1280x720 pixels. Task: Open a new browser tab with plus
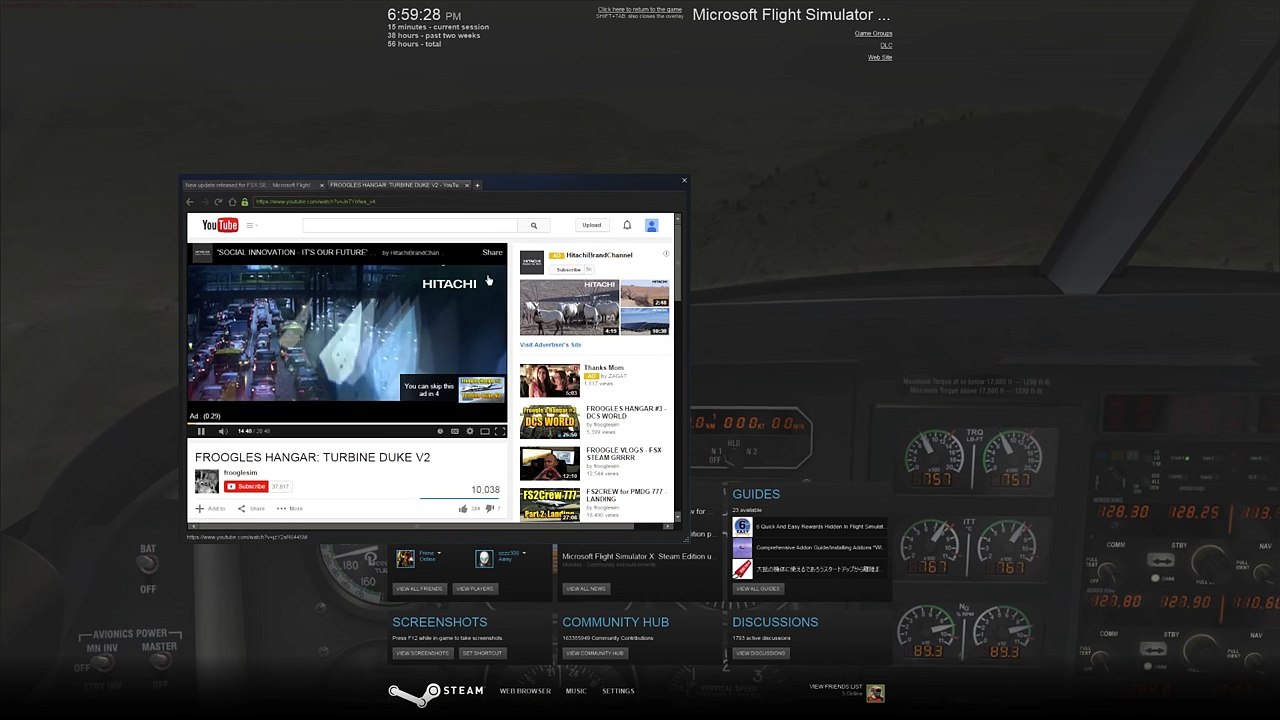click(477, 185)
